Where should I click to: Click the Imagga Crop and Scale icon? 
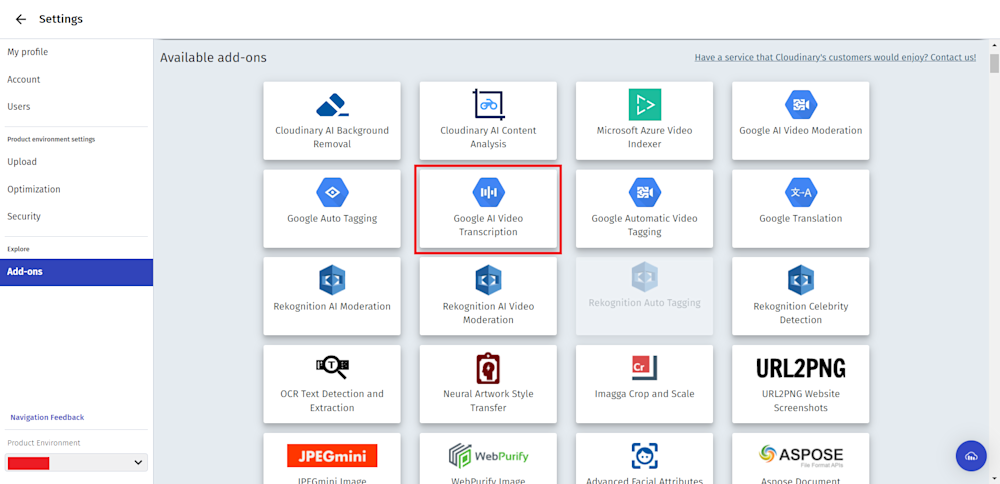click(x=645, y=368)
